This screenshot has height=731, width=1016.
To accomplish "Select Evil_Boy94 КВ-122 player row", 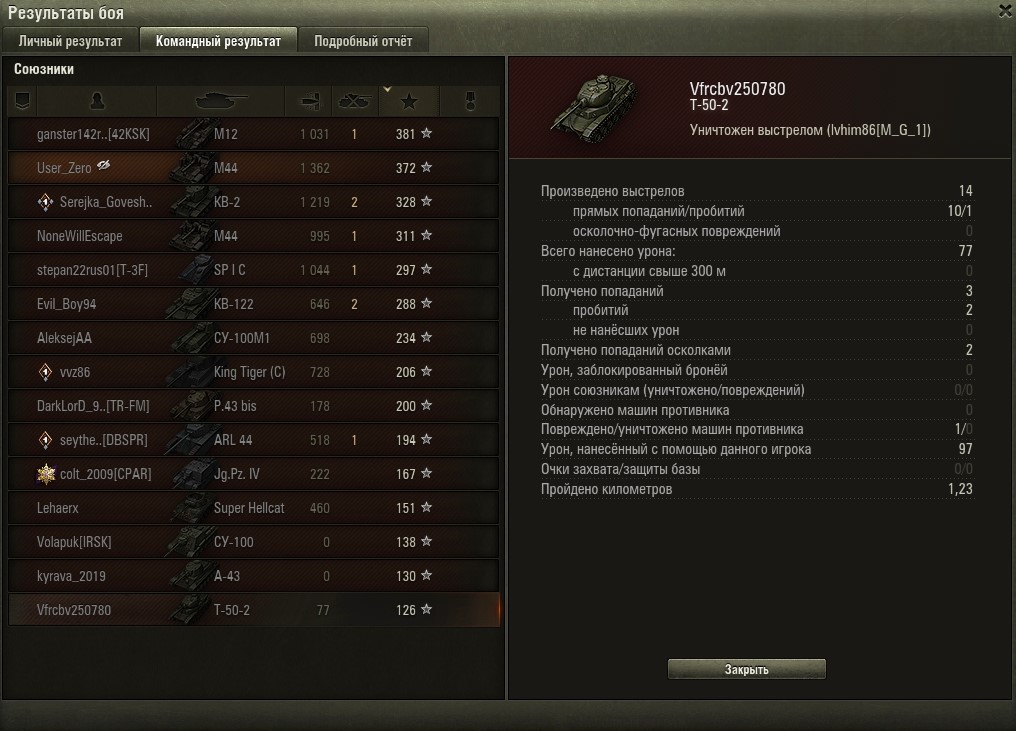I will coord(254,304).
